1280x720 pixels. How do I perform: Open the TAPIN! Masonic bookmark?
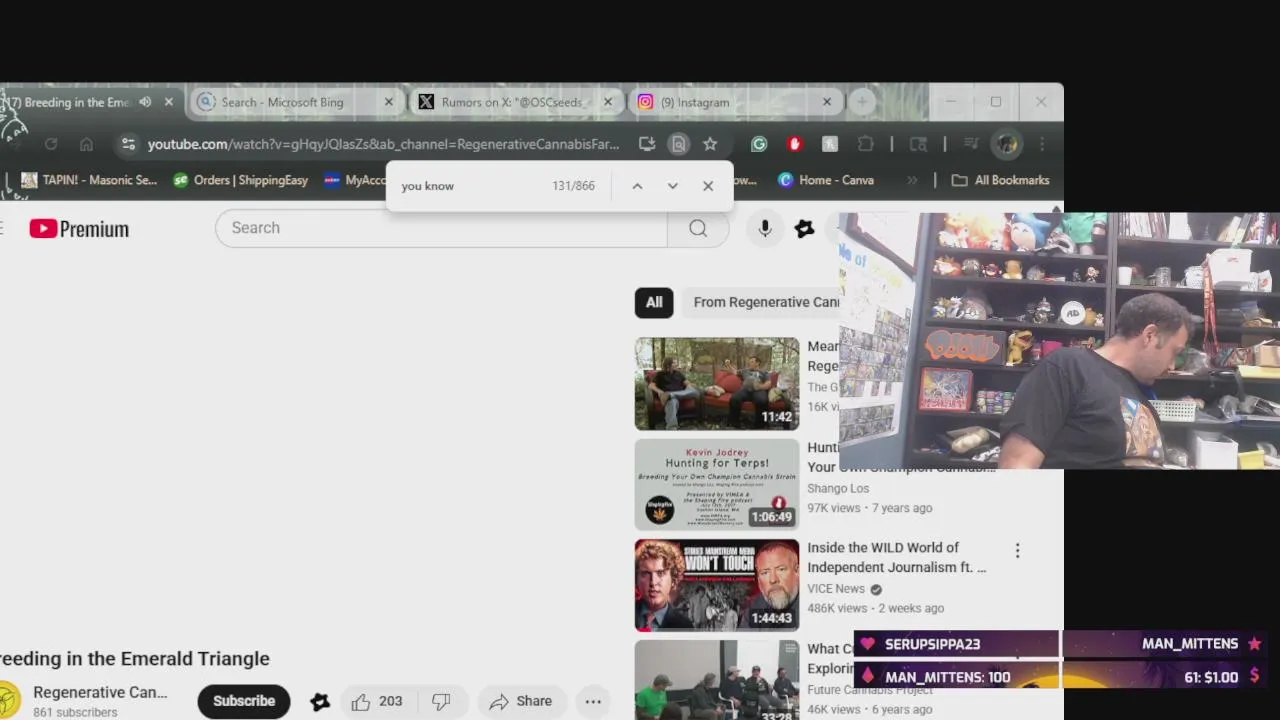point(89,180)
